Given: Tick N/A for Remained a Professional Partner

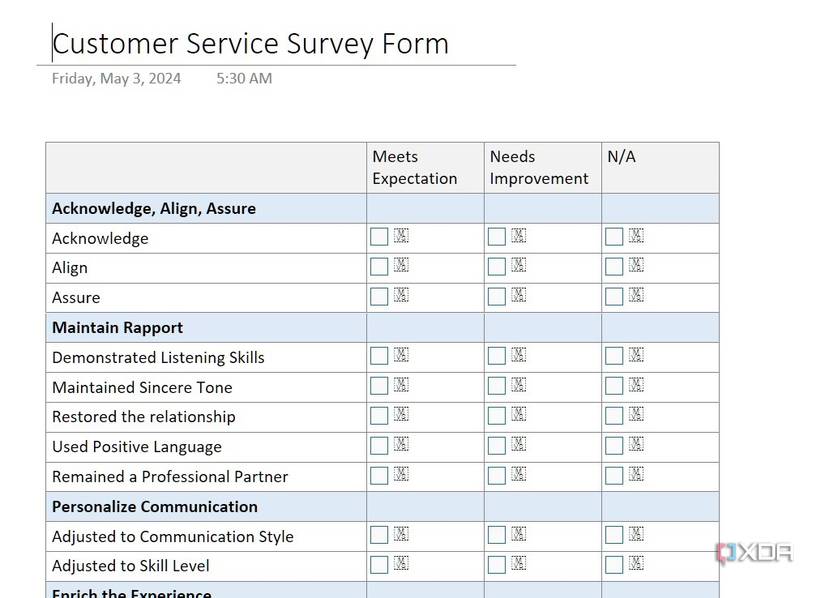Looking at the screenshot, I should pyautogui.click(x=614, y=476).
